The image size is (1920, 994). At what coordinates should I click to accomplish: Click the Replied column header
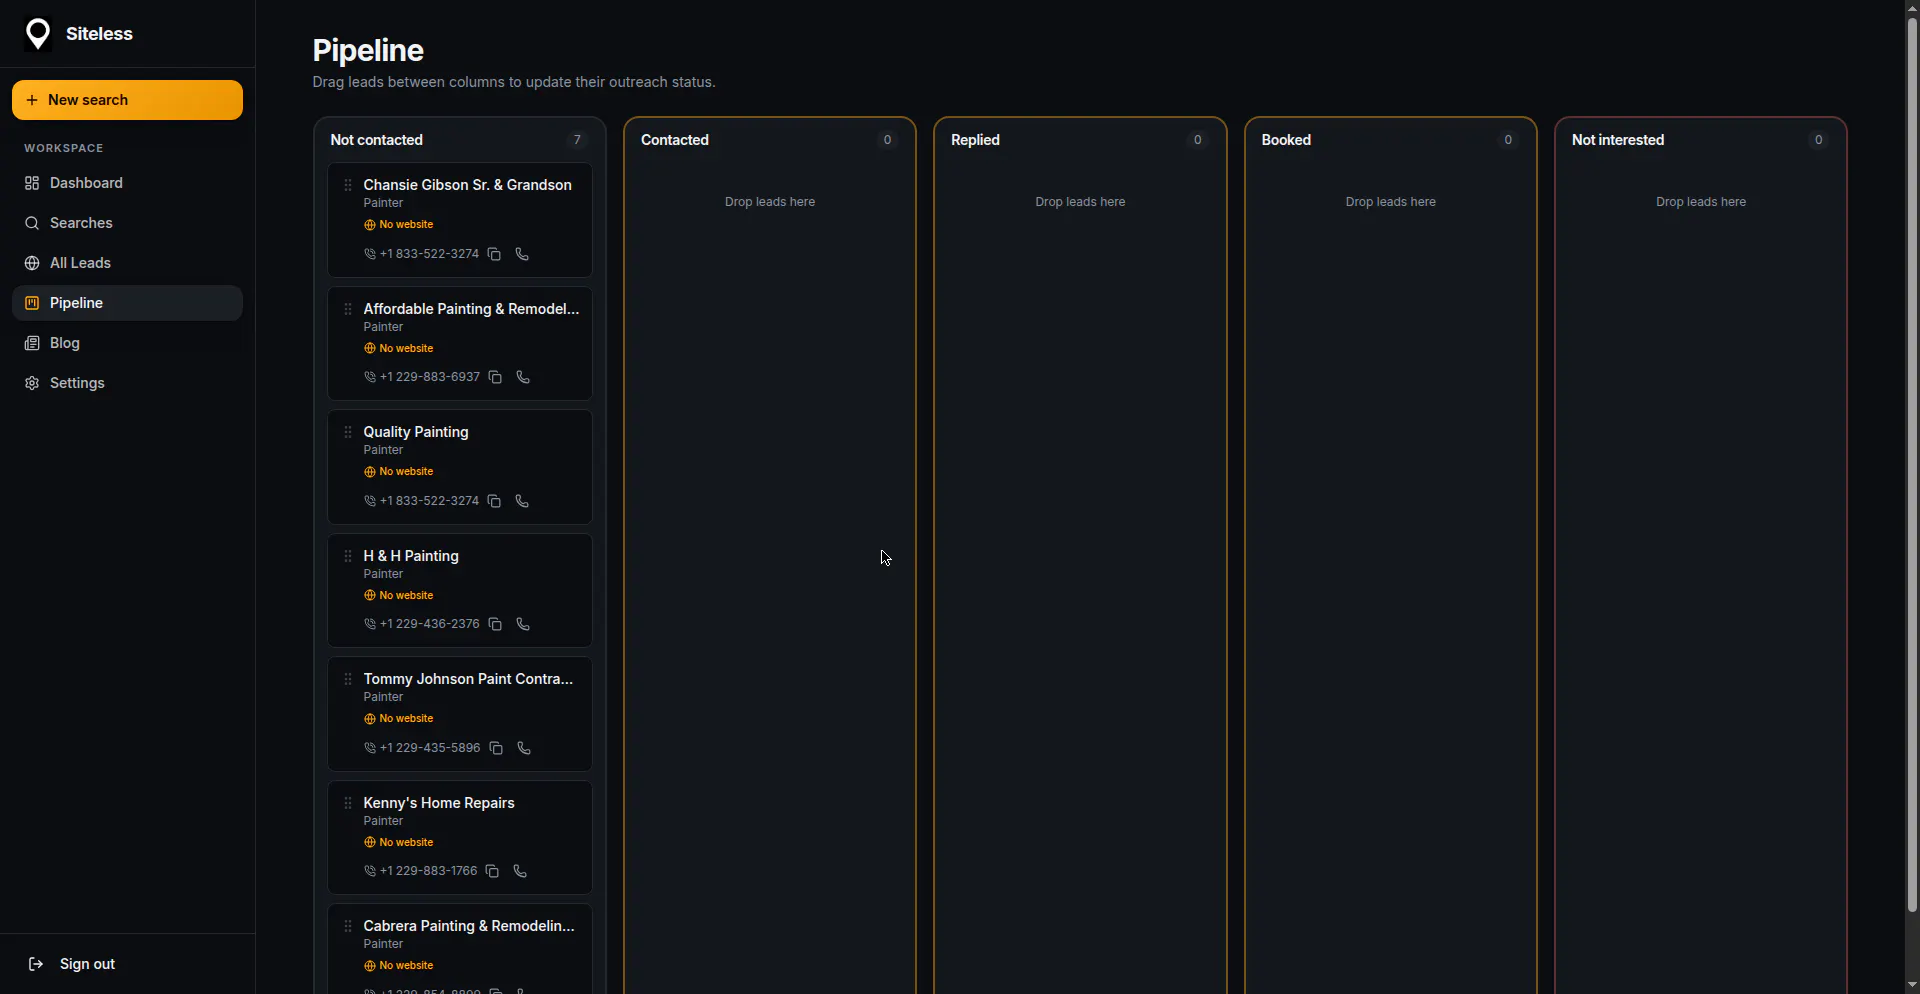975,140
